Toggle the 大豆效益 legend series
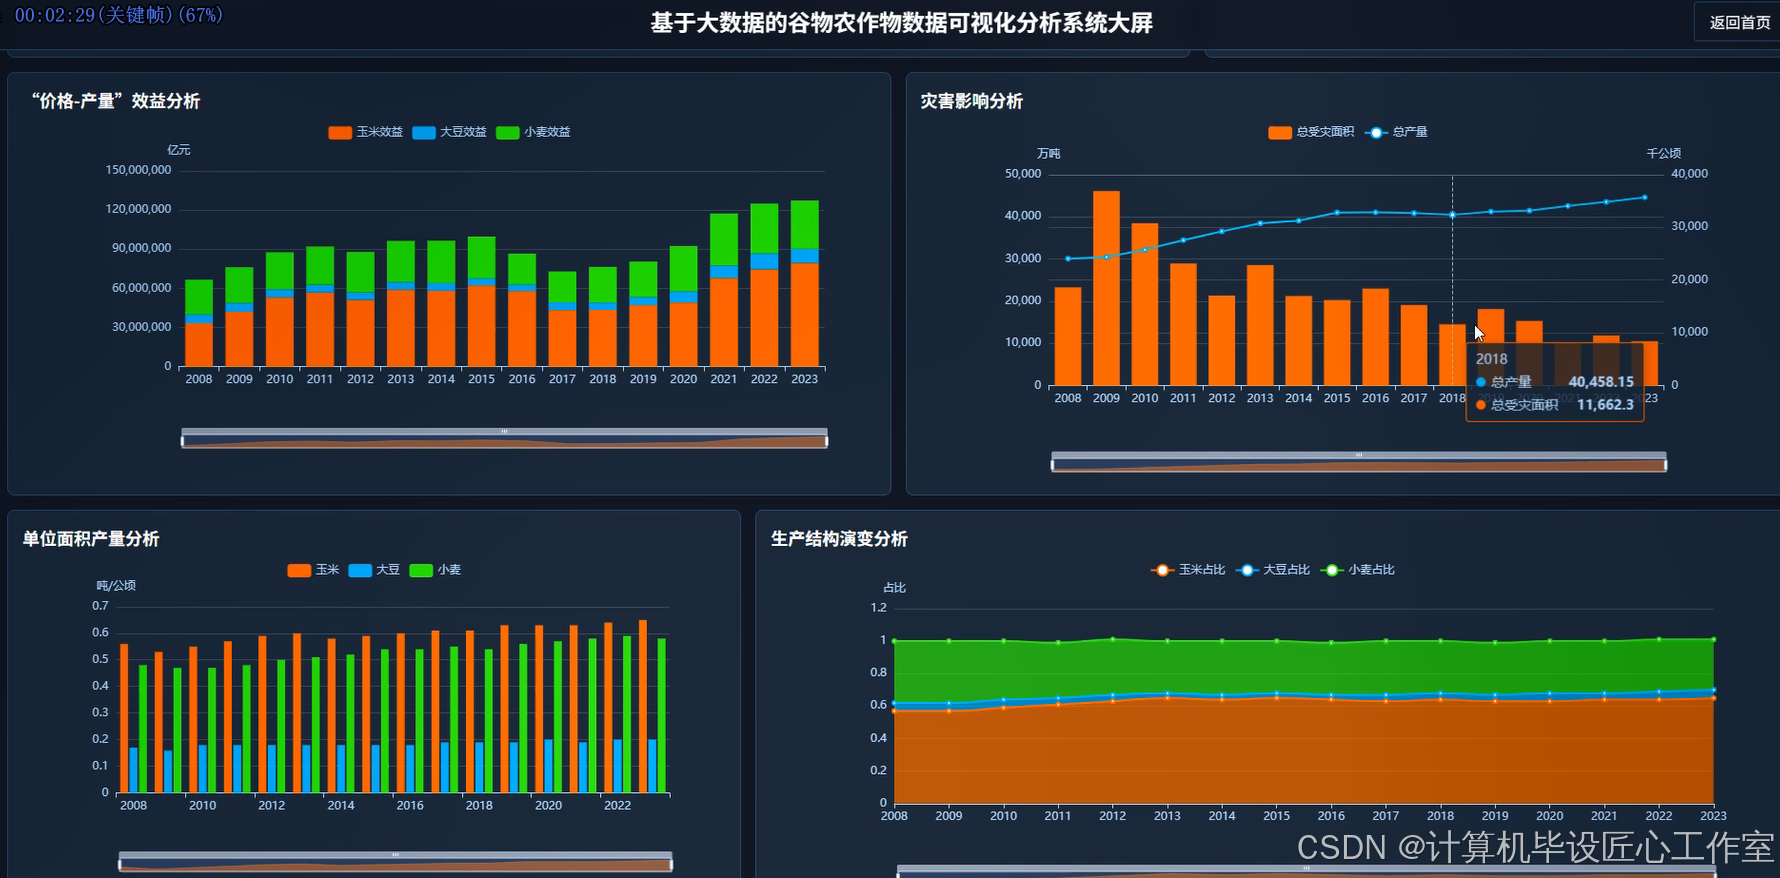Screen dimensions: 1780x878 coord(449,132)
